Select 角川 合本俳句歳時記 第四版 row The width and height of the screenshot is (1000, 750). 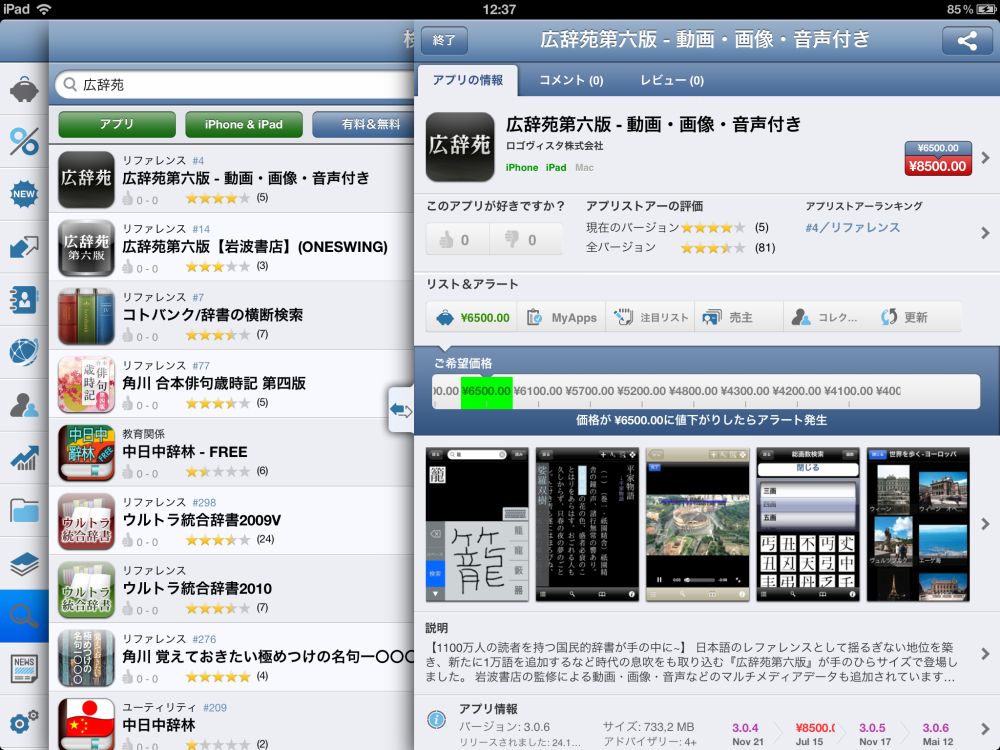point(232,384)
